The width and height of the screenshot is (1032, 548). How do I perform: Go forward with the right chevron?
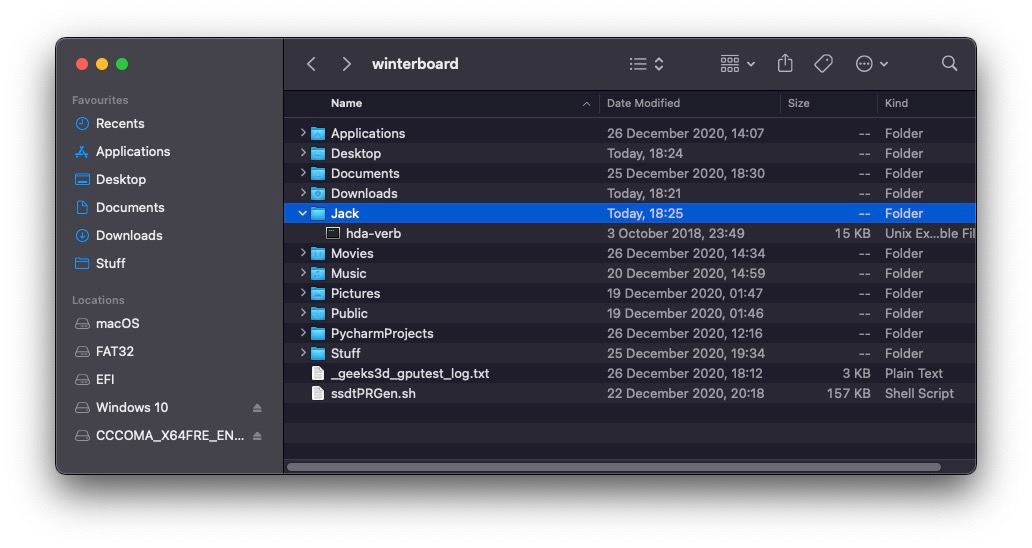346,64
